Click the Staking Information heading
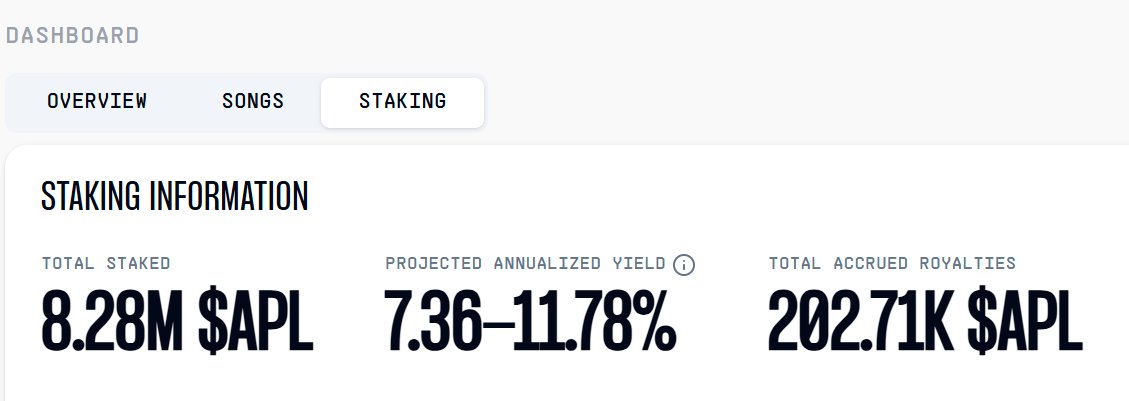 click(174, 196)
